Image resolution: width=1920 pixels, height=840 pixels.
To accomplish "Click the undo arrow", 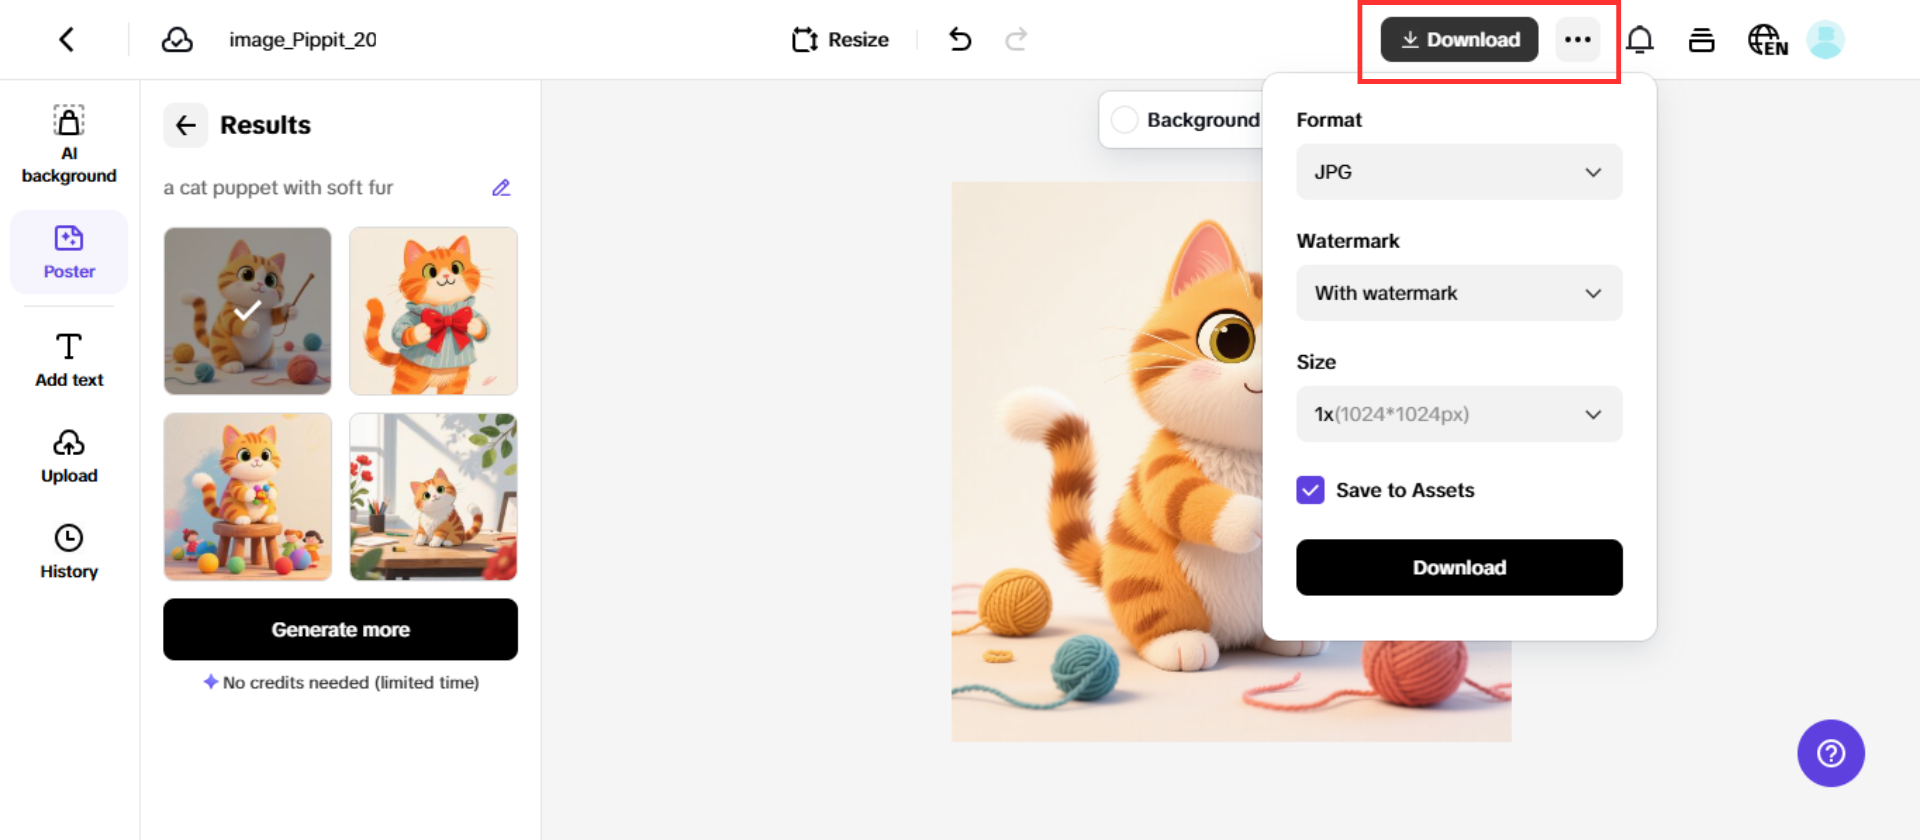I will pyautogui.click(x=960, y=40).
